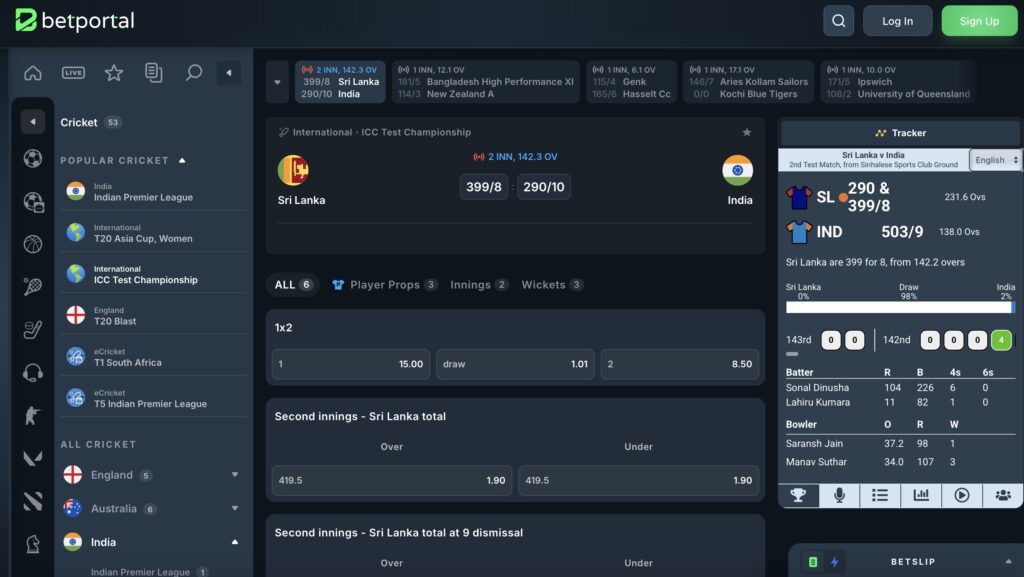
Task: Select the shooter game sport icon
Action: point(33,415)
